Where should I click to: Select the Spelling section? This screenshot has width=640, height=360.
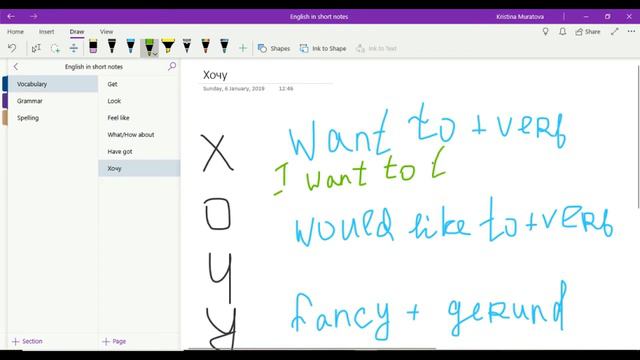point(53,118)
